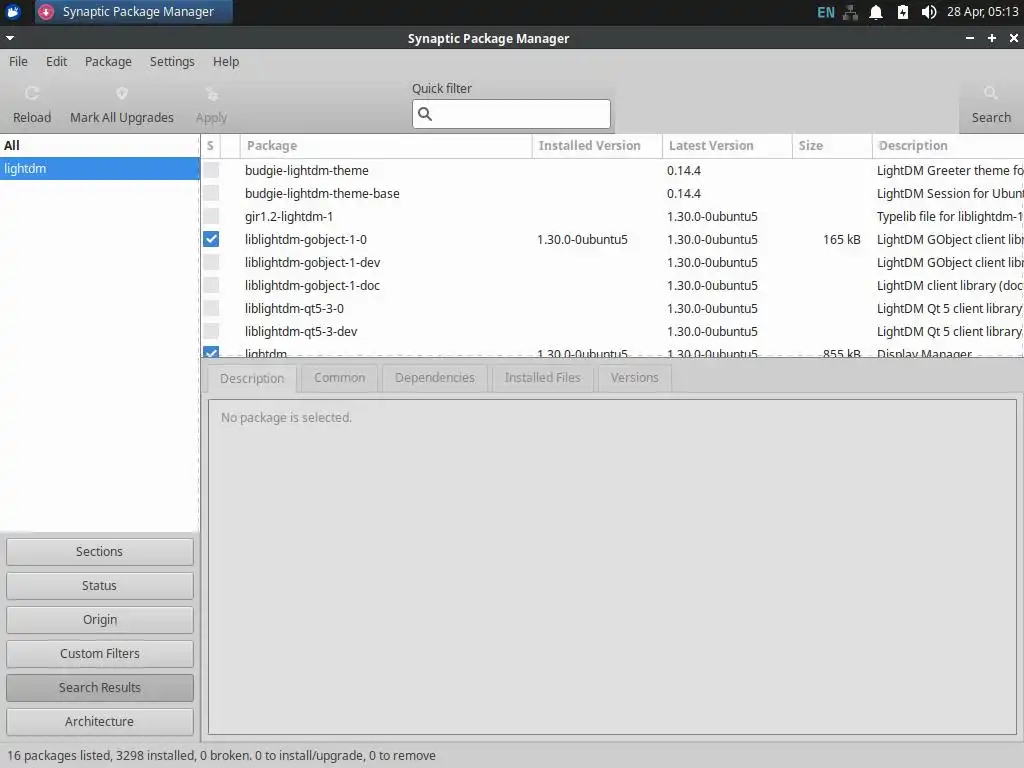Click the Search Results button
This screenshot has height=768, width=1024.
tap(100, 688)
